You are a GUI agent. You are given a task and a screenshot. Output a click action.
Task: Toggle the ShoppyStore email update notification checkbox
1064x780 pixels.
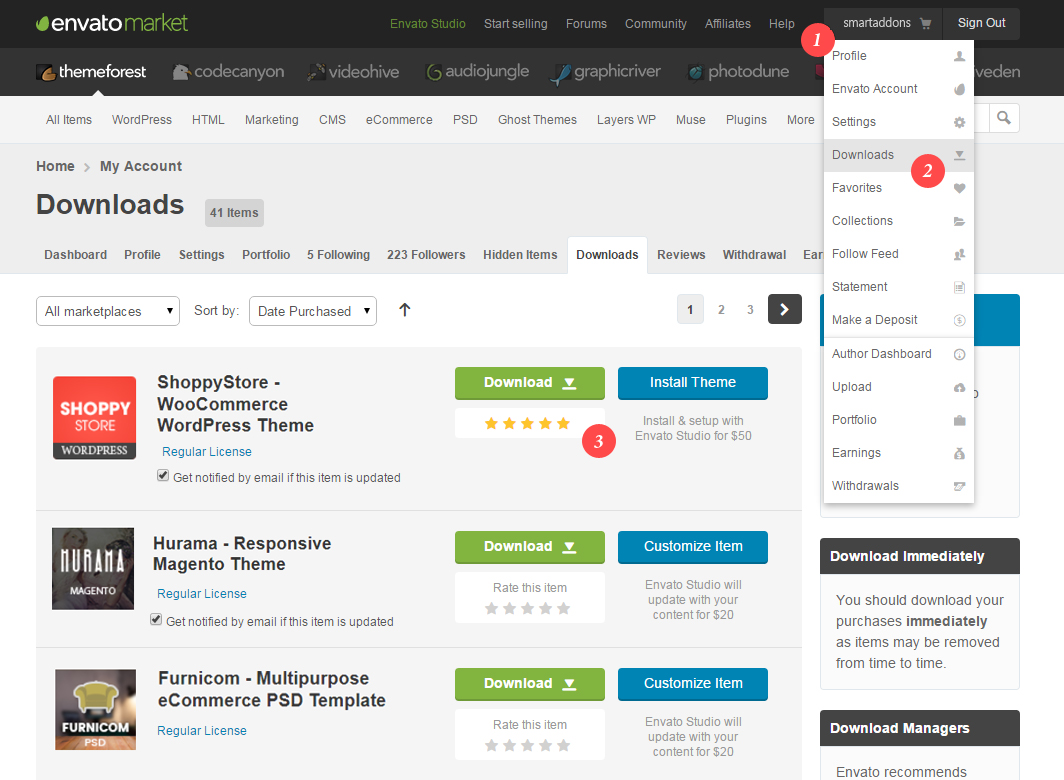163,475
